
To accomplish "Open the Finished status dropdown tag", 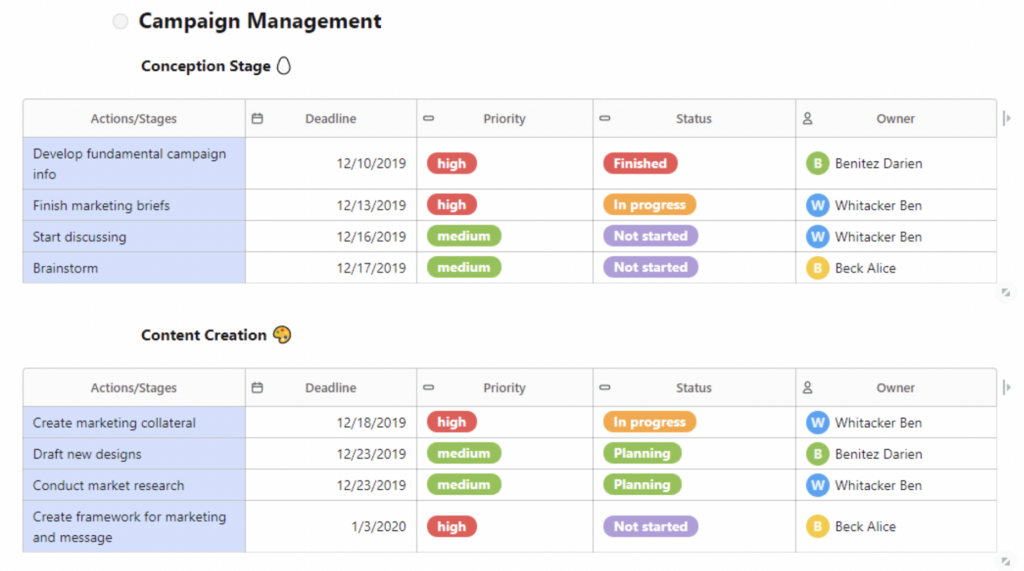I will coord(640,163).
